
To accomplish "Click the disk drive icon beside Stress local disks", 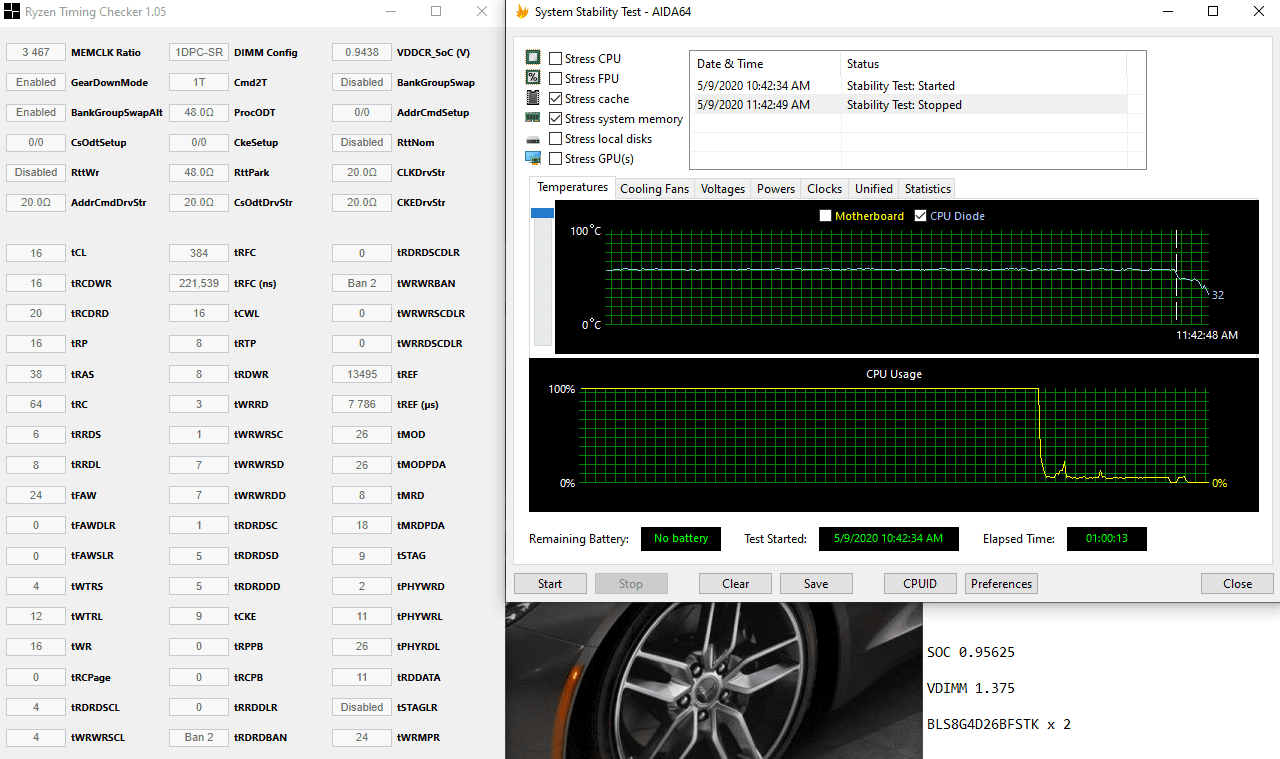I will pyautogui.click(x=533, y=139).
